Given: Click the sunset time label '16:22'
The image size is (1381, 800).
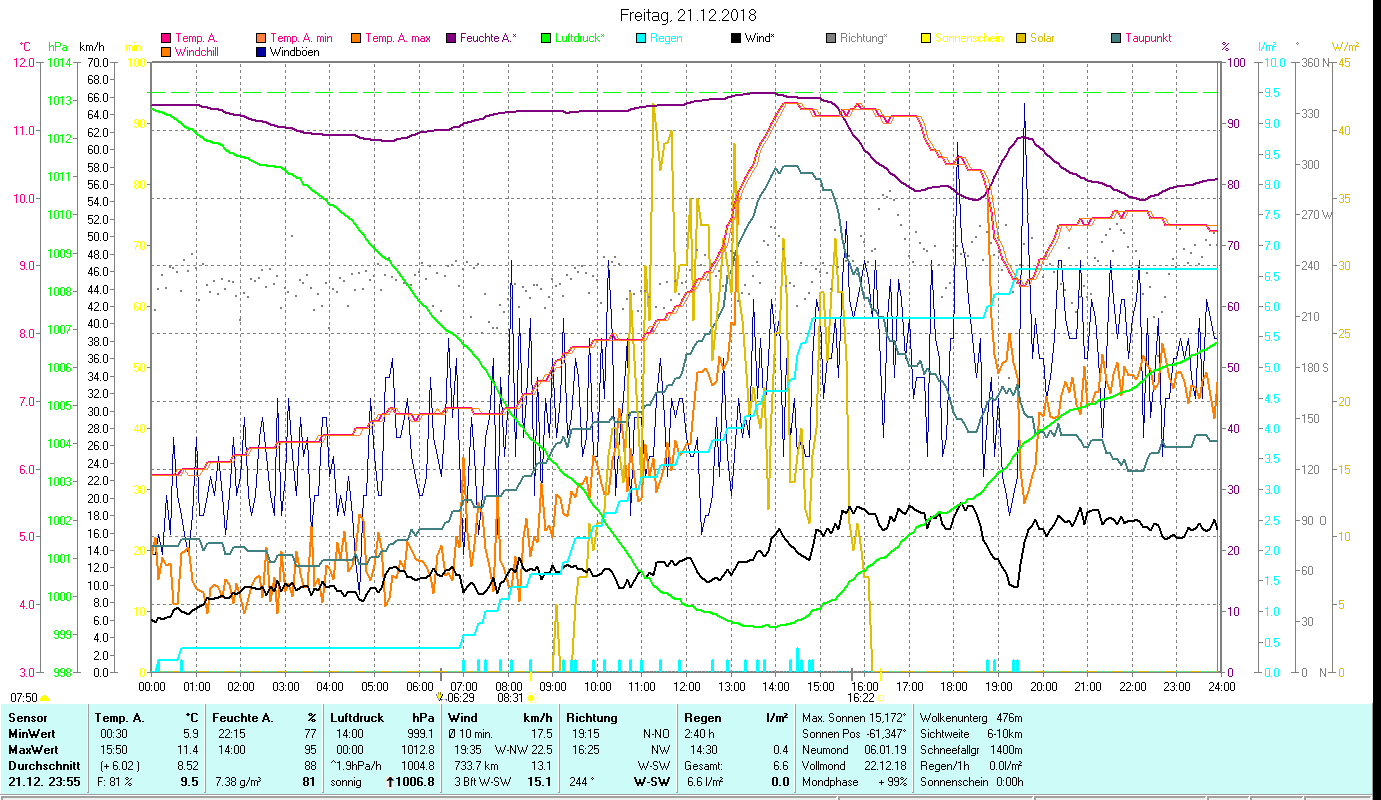Looking at the screenshot, I should pos(861,698).
